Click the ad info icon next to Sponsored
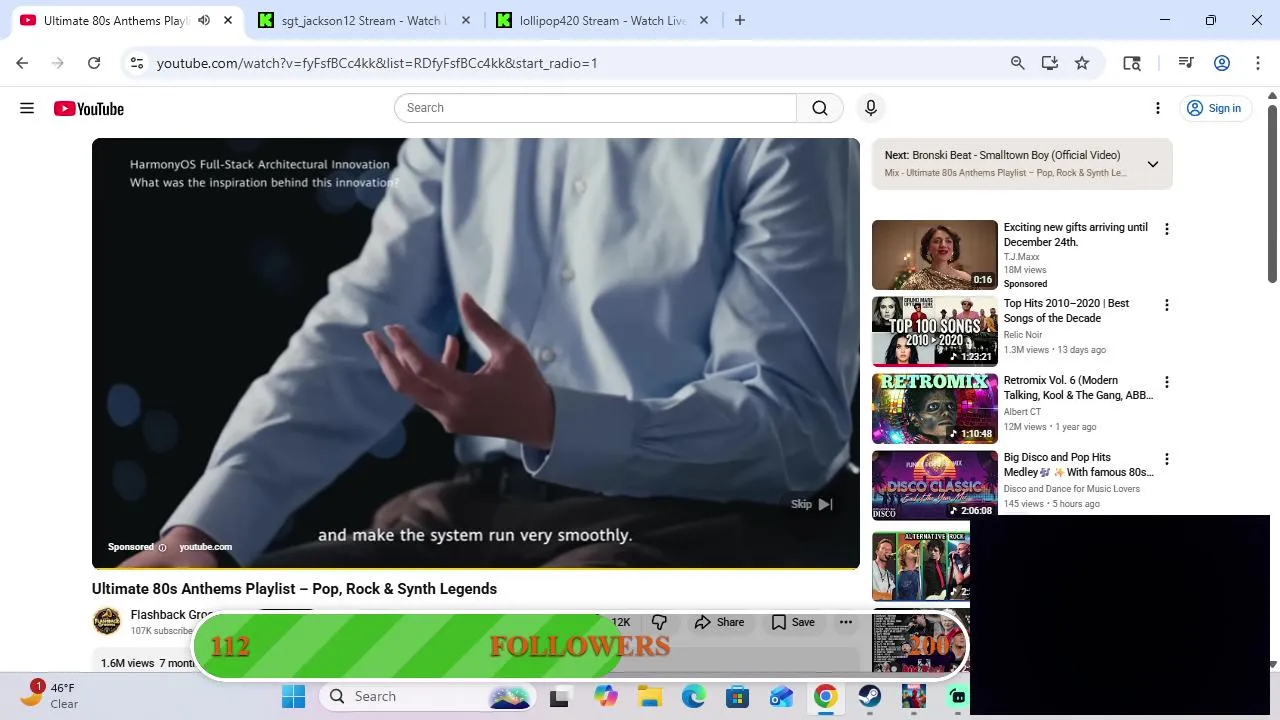1280x720 pixels. click(x=162, y=547)
